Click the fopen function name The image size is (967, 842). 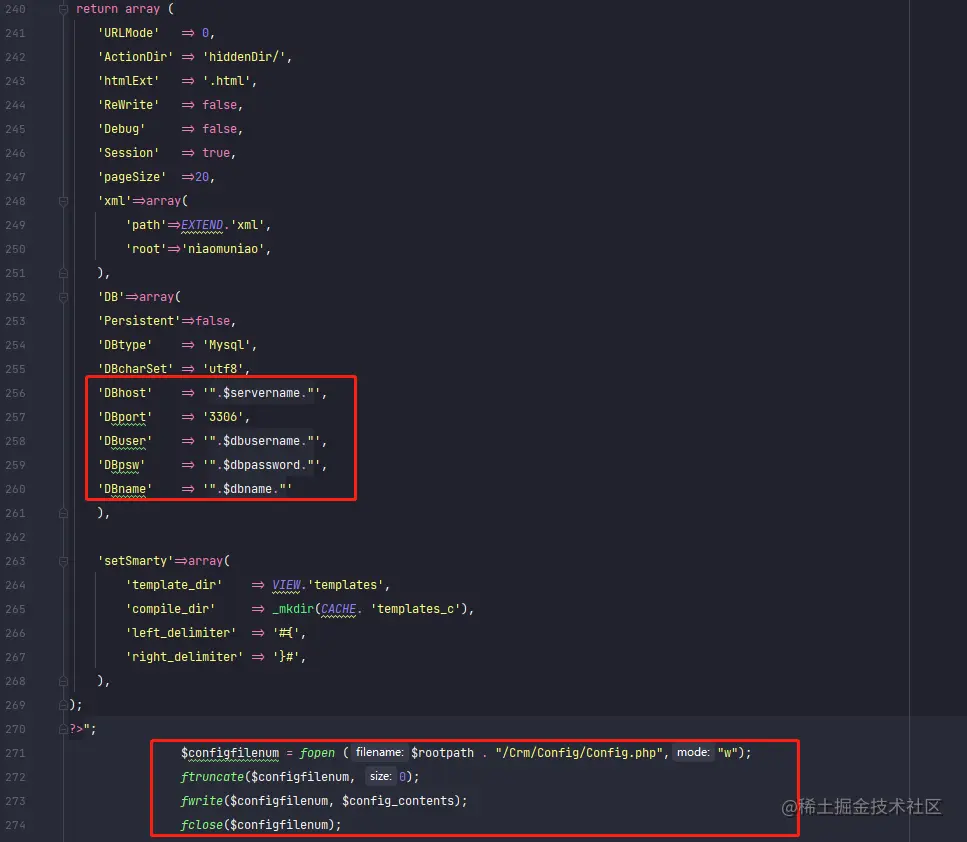pyautogui.click(x=317, y=753)
